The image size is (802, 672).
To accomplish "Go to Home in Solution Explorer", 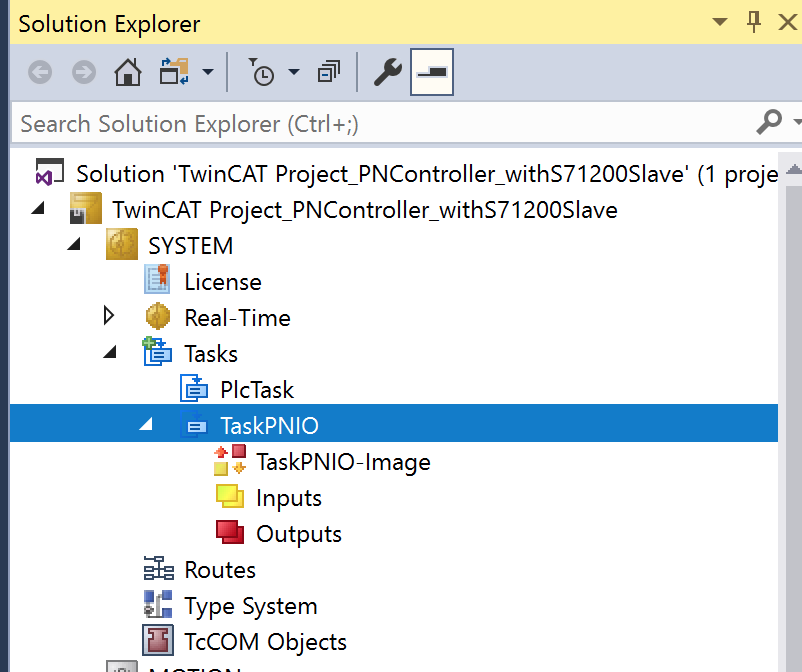I will coord(128,72).
